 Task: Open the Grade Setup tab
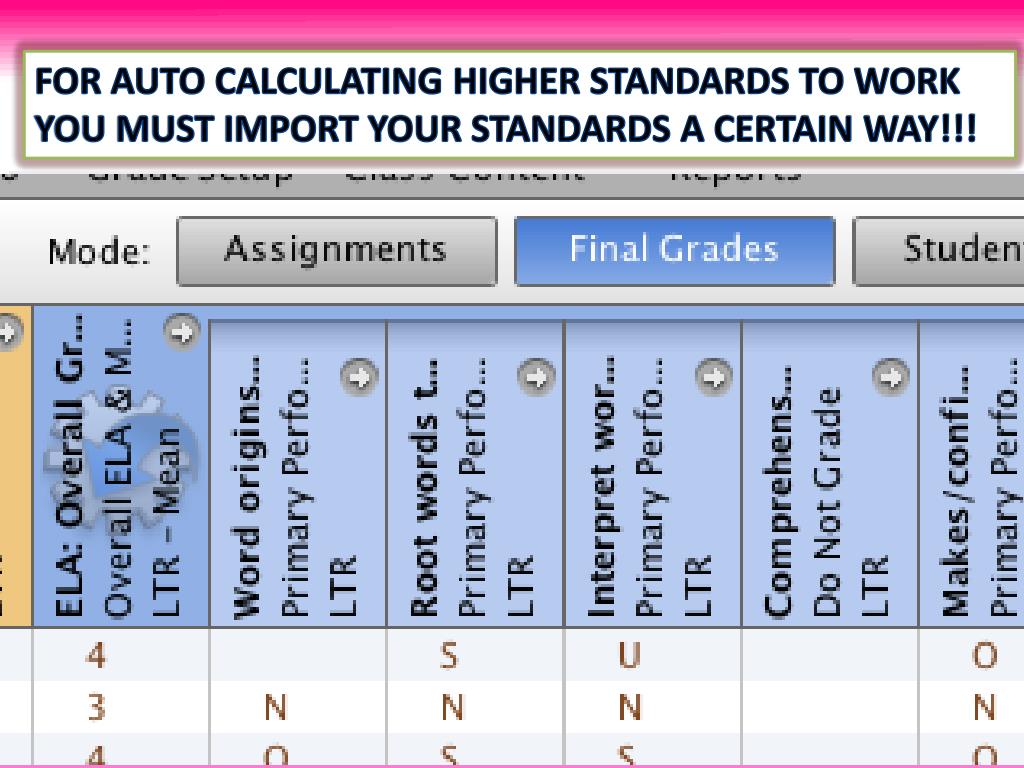click(189, 175)
